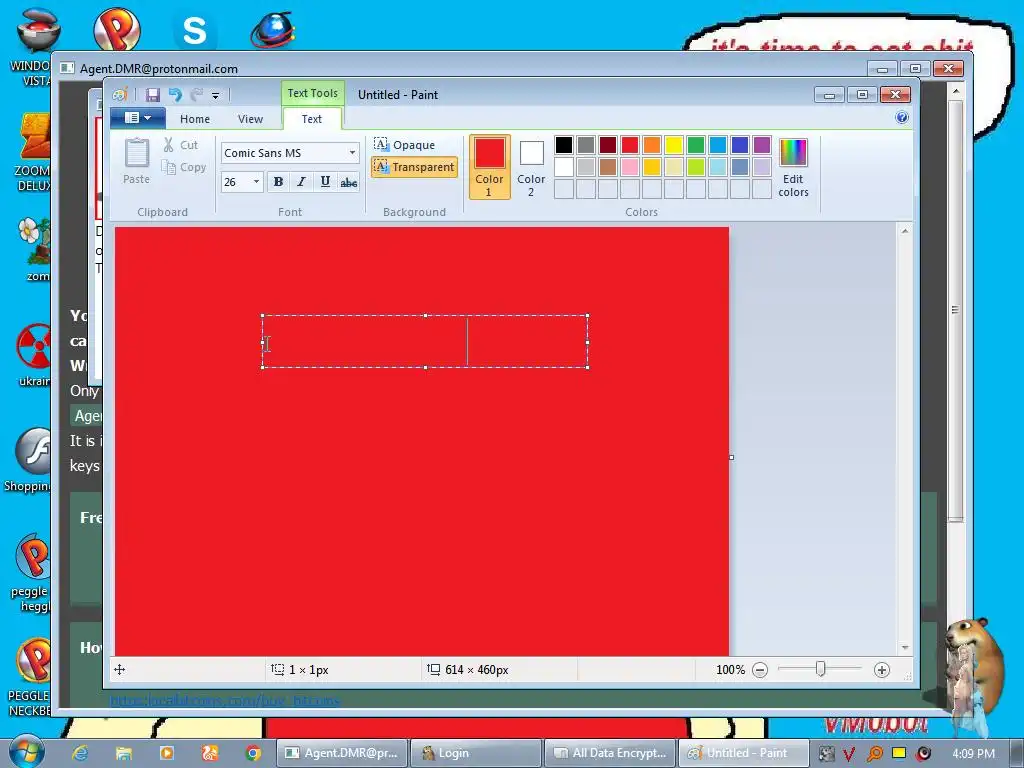Click the Save icon in Paint's quick access toolbar
This screenshot has height=768, width=1024.
pyautogui.click(x=153, y=95)
